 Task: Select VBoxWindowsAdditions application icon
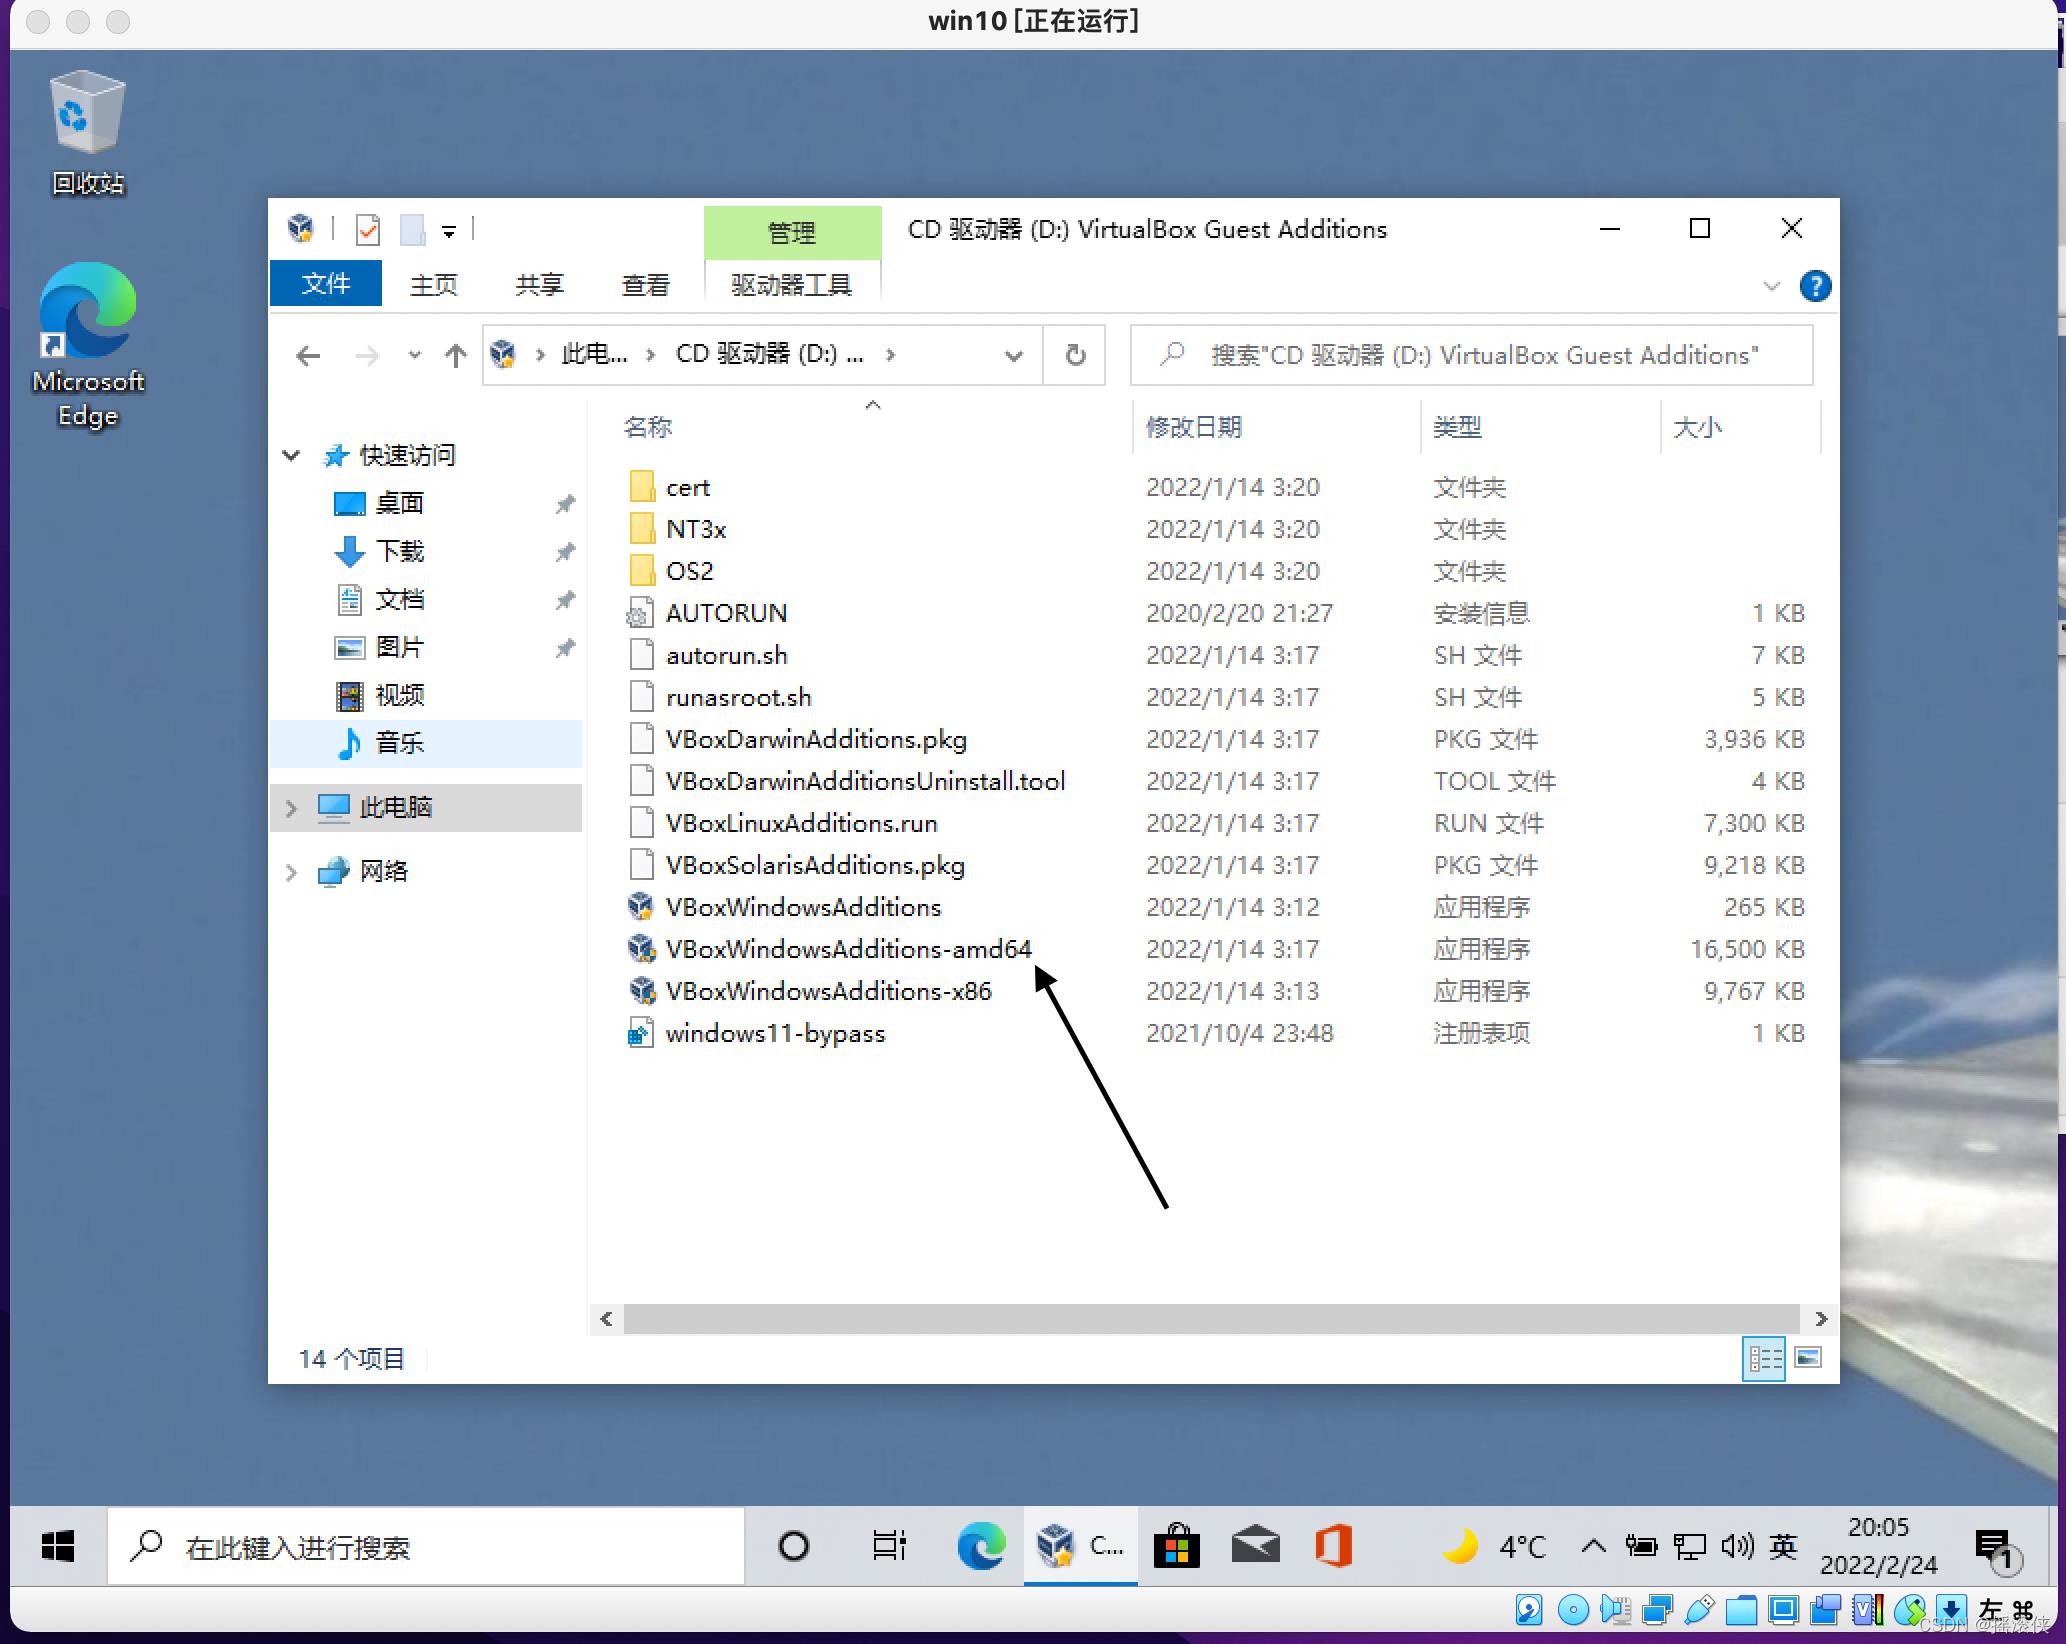pos(641,907)
